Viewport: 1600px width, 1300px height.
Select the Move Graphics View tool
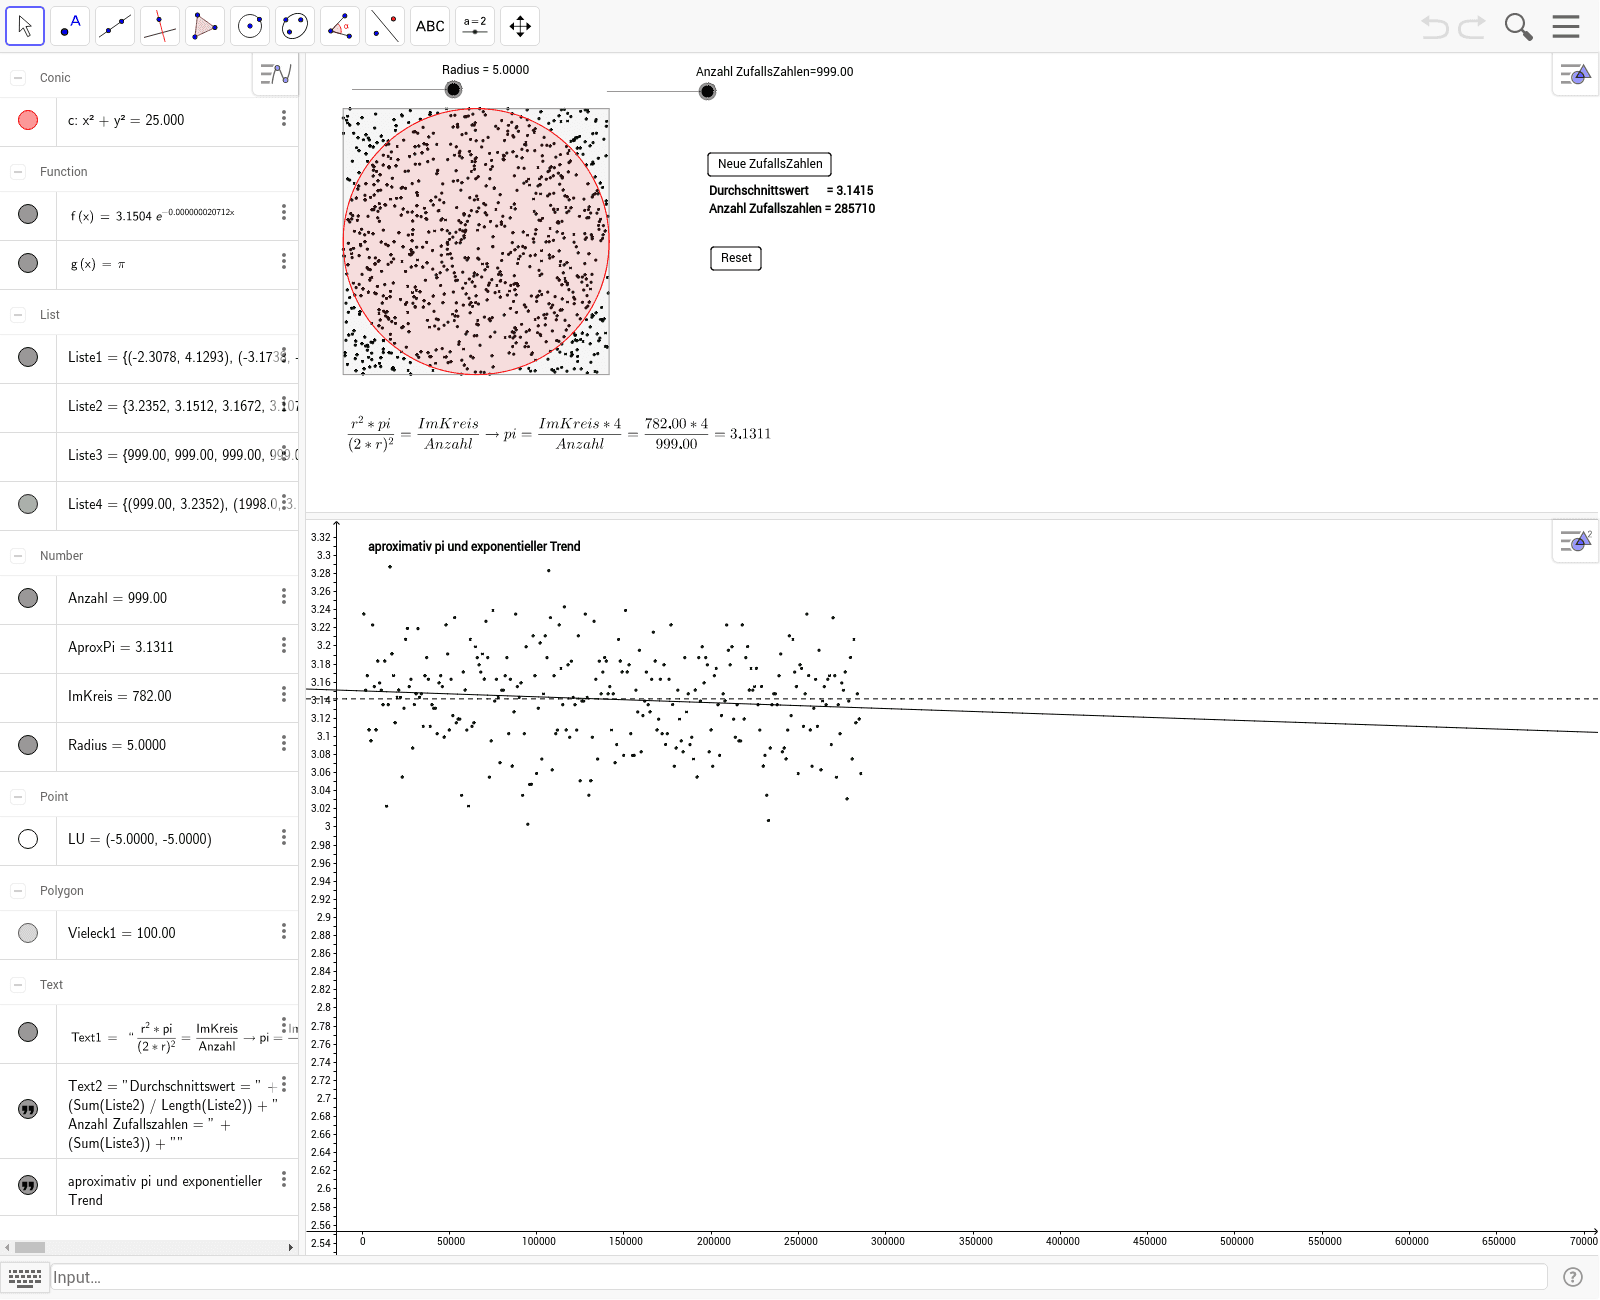click(520, 26)
